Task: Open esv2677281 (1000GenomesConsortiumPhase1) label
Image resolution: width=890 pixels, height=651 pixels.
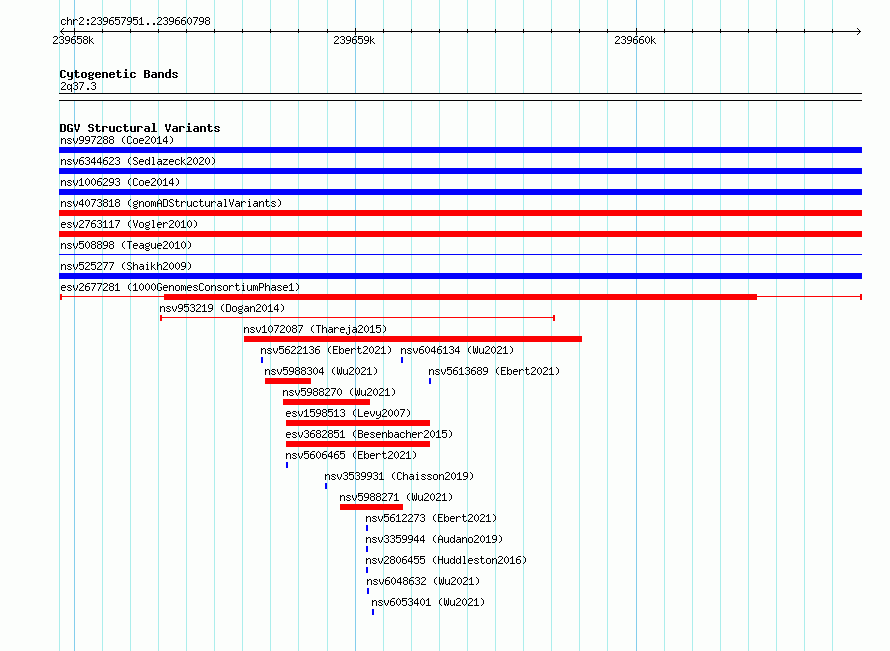Action: pos(180,287)
